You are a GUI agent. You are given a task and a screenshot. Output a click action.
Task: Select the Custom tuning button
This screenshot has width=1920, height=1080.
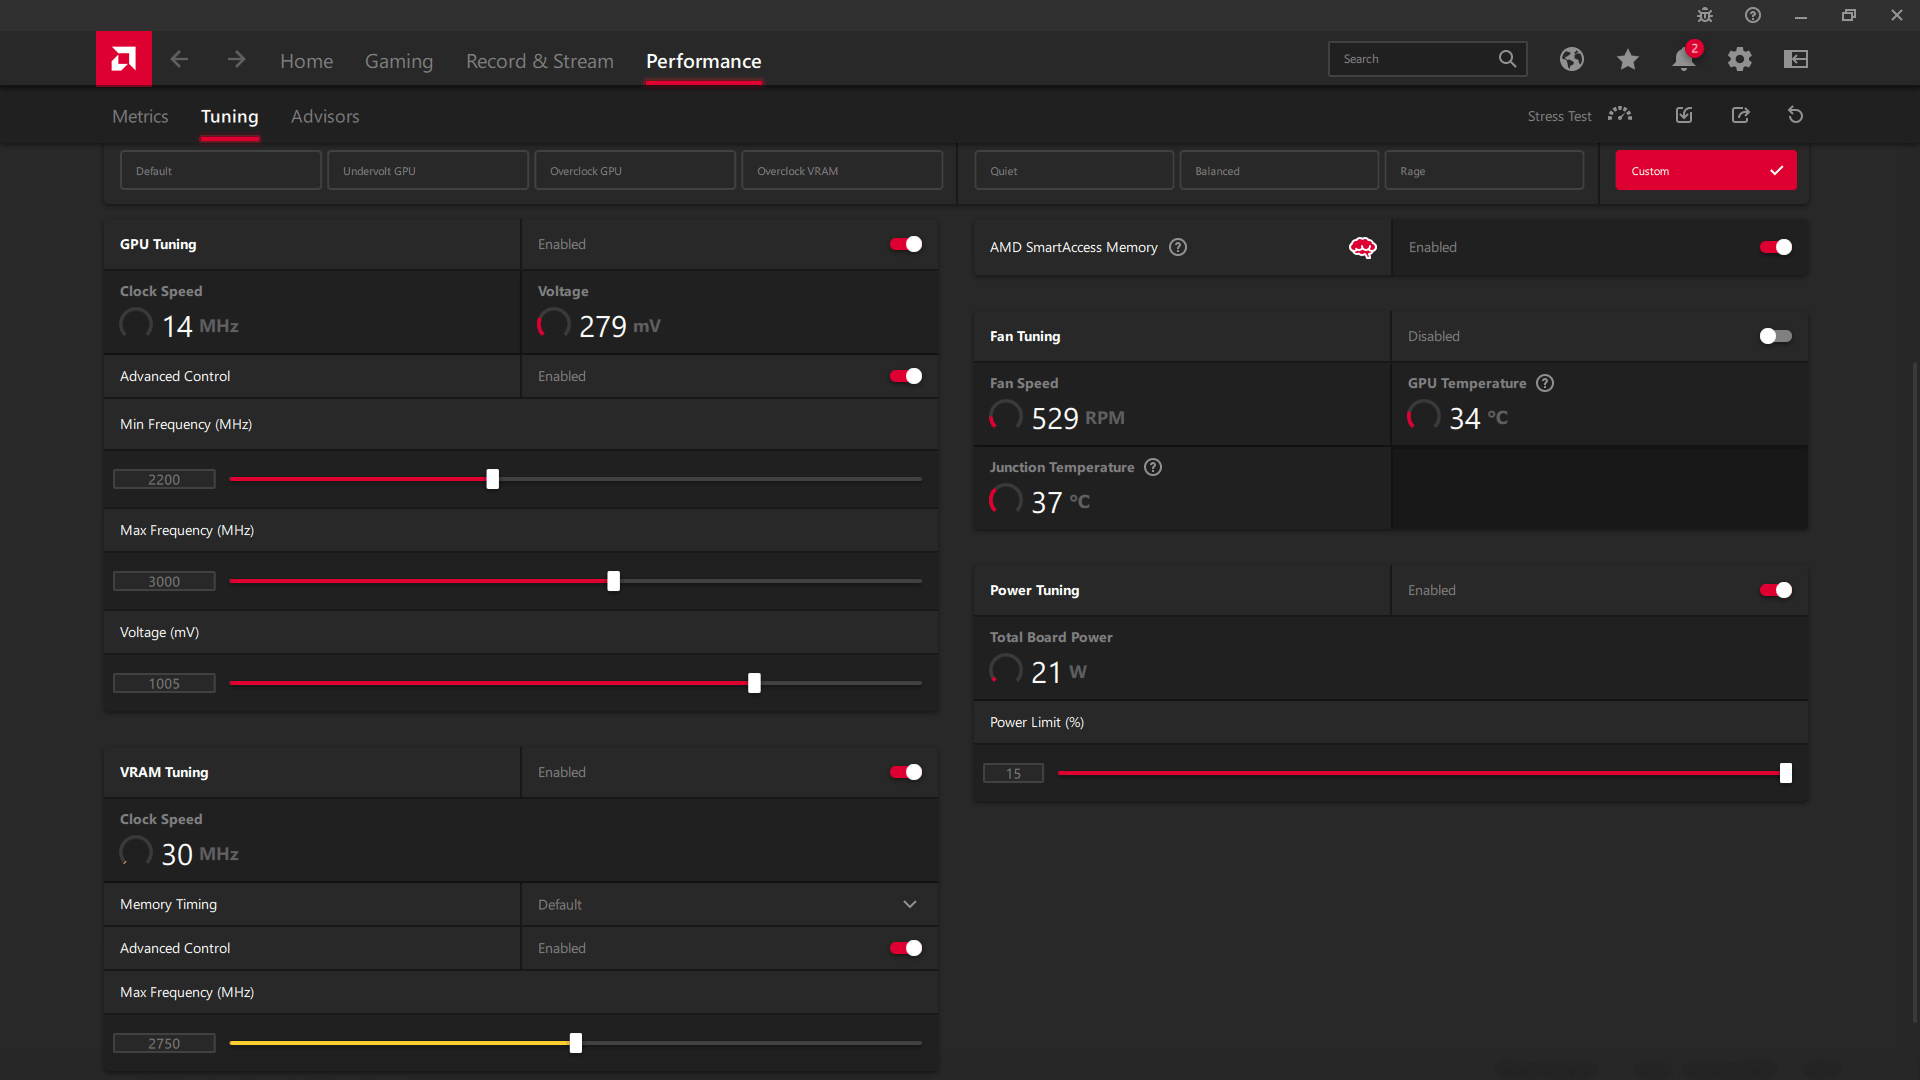1706,170
